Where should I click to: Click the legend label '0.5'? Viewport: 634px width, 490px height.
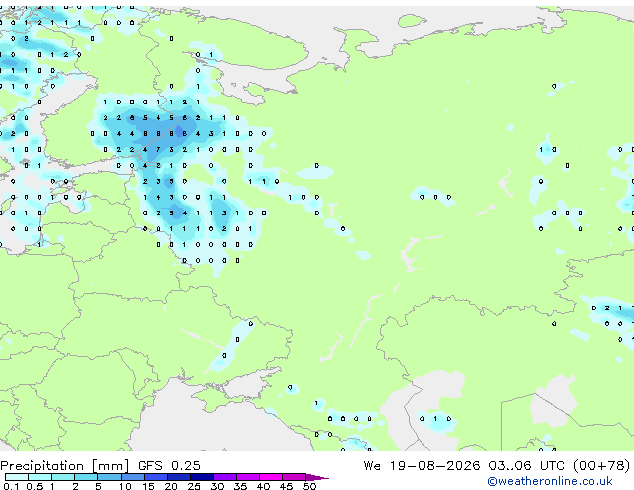(x=35, y=486)
